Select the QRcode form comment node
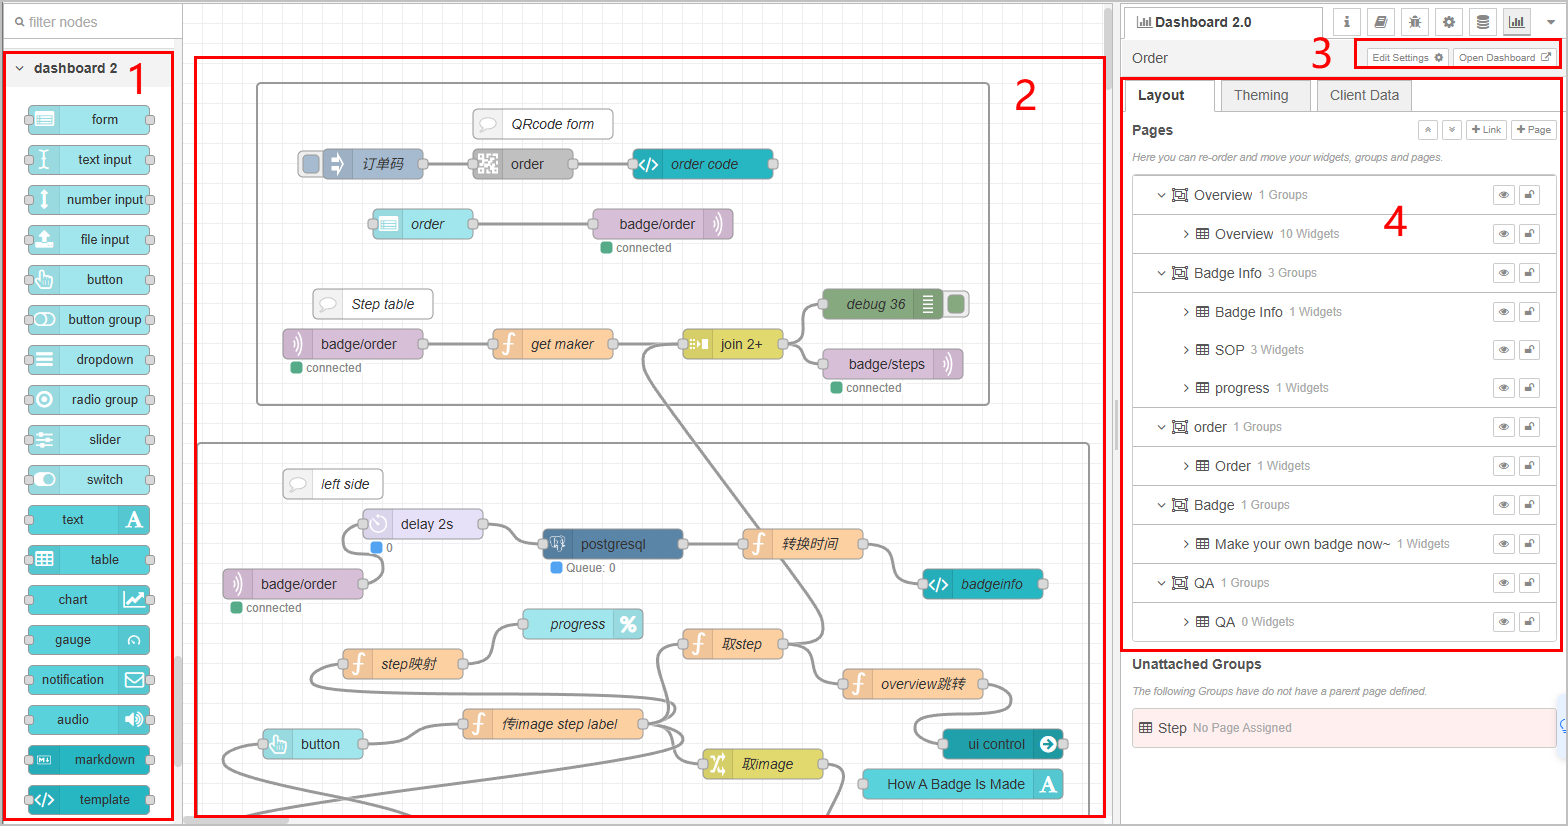Image resolution: width=1568 pixels, height=826 pixels. click(x=543, y=124)
